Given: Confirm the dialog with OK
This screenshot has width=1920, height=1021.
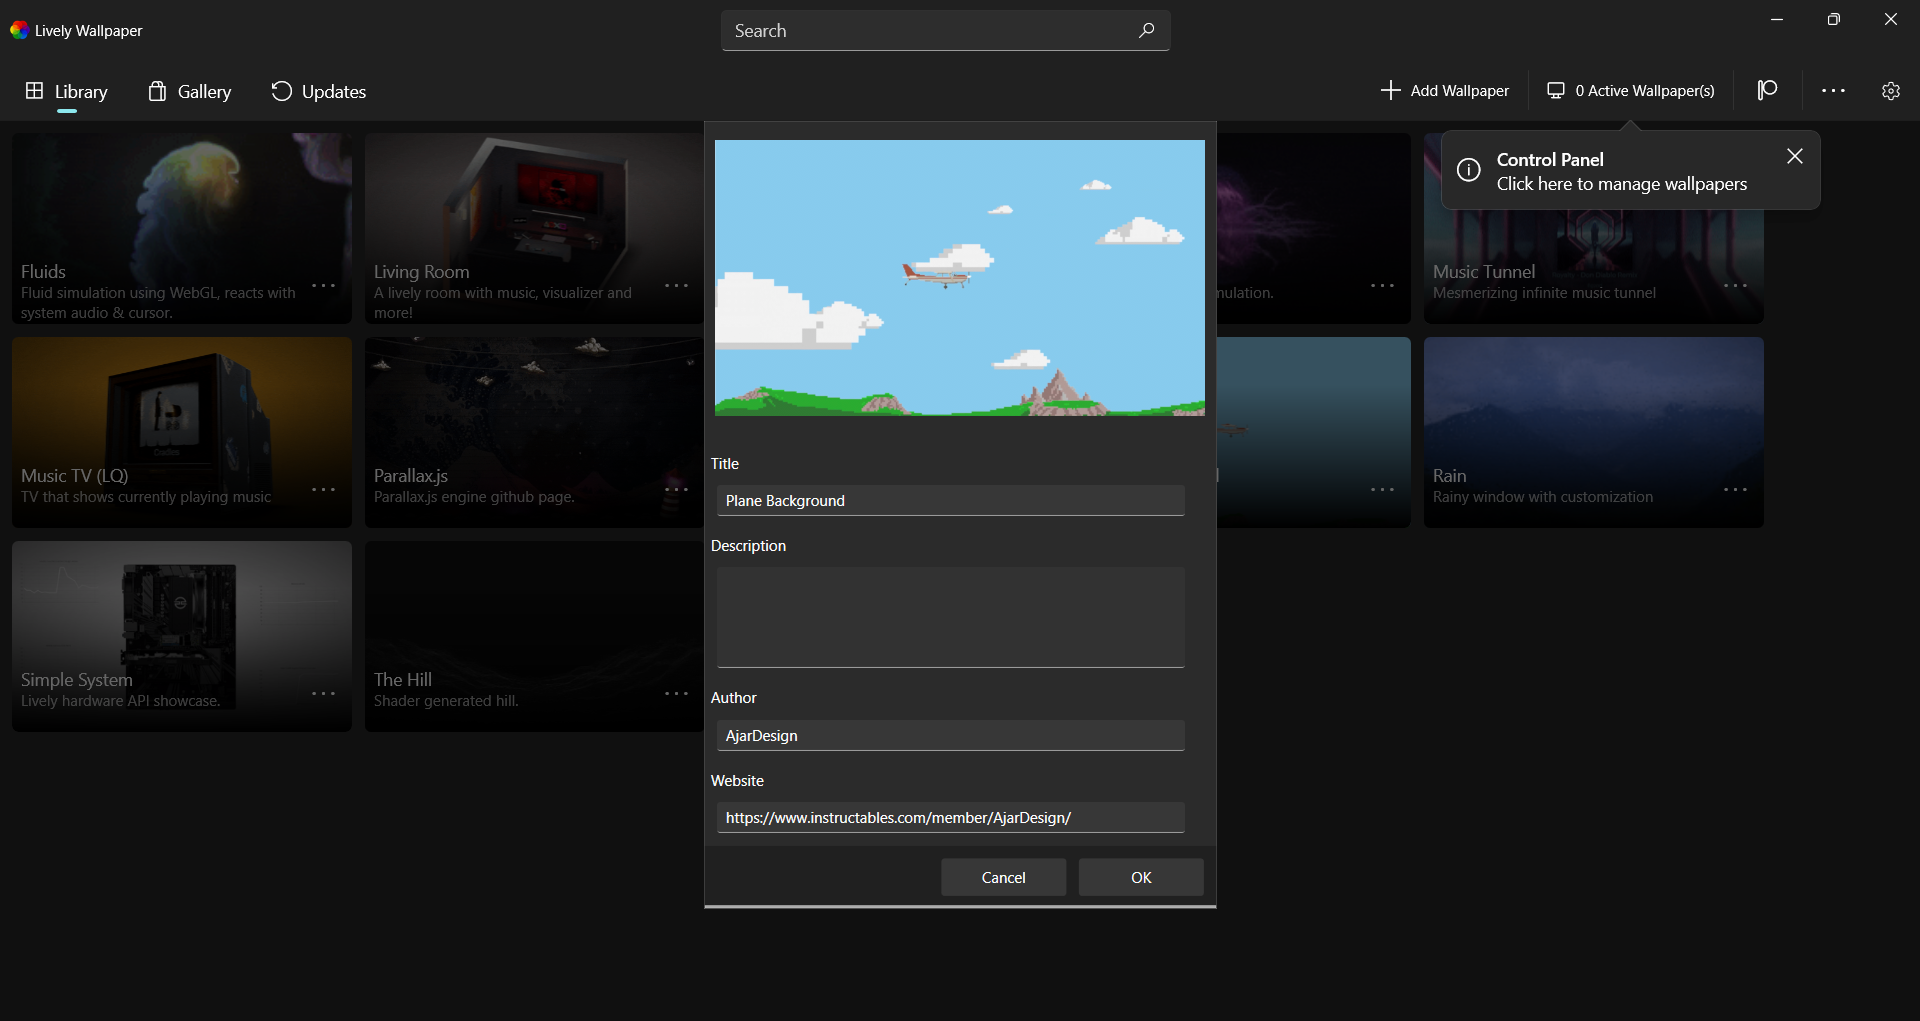Looking at the screenshot, I should tap(1141, 877).
